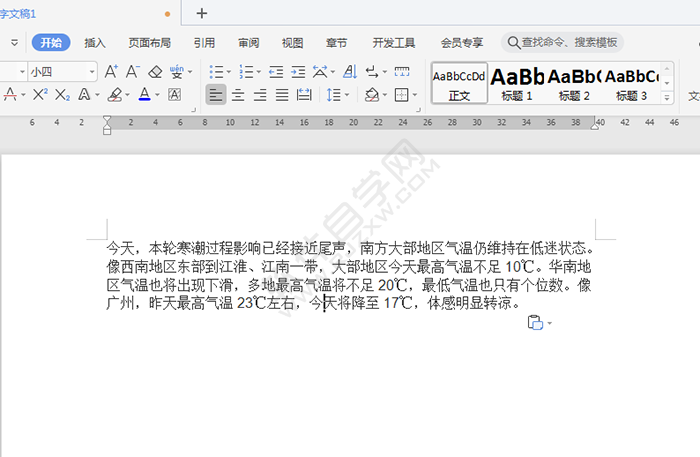Apply bulleted list formatting
The width and height of the screenshot is (700, 457).
217,72
